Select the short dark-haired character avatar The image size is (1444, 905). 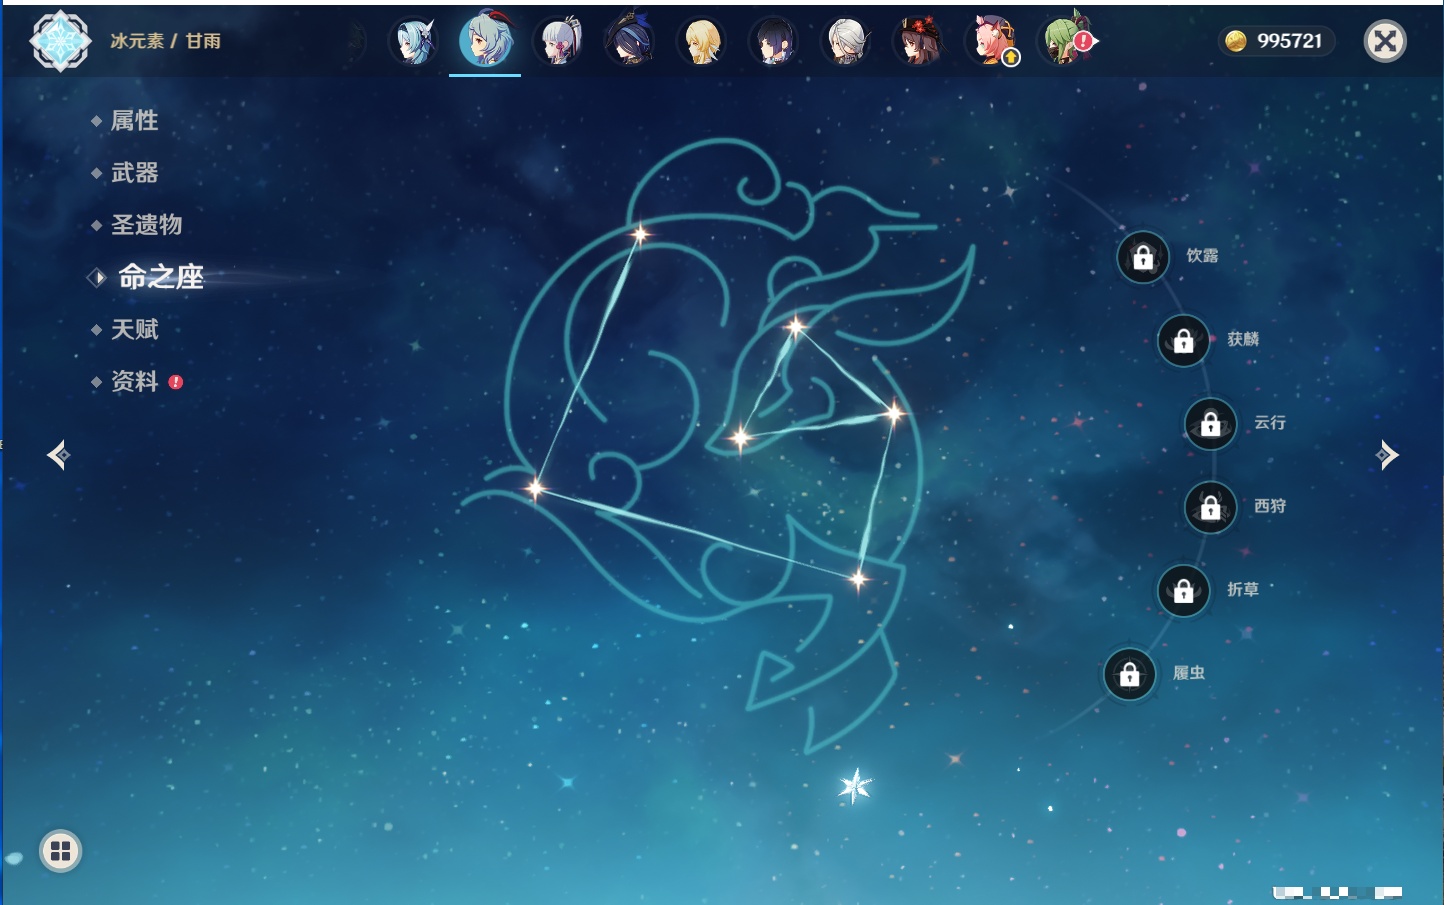pyautogui.click(x=774, y=41)
